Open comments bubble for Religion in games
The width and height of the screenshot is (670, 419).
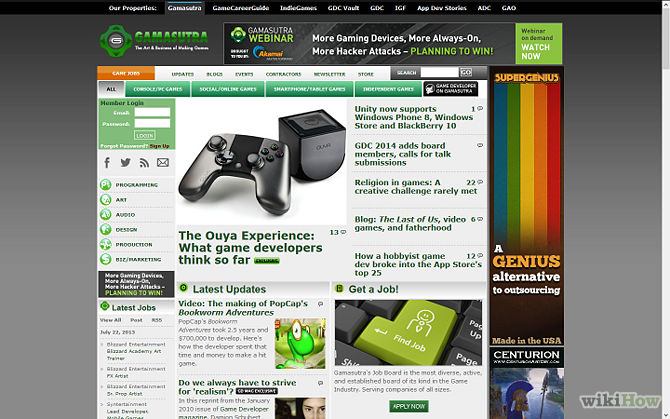pos(480,182)
